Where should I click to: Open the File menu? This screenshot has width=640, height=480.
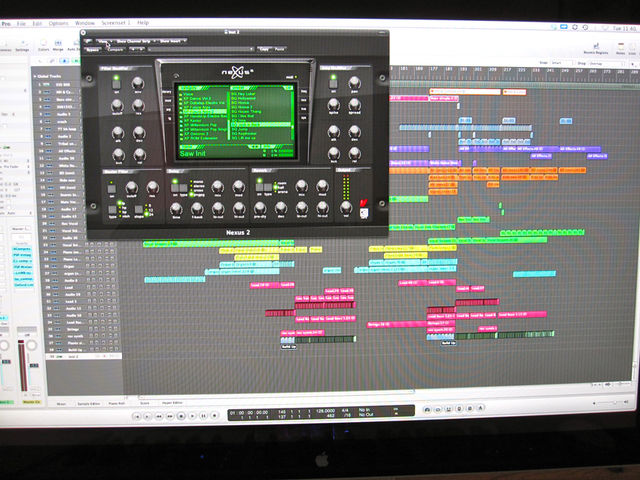pyautogui.click(x=21, y=24)
